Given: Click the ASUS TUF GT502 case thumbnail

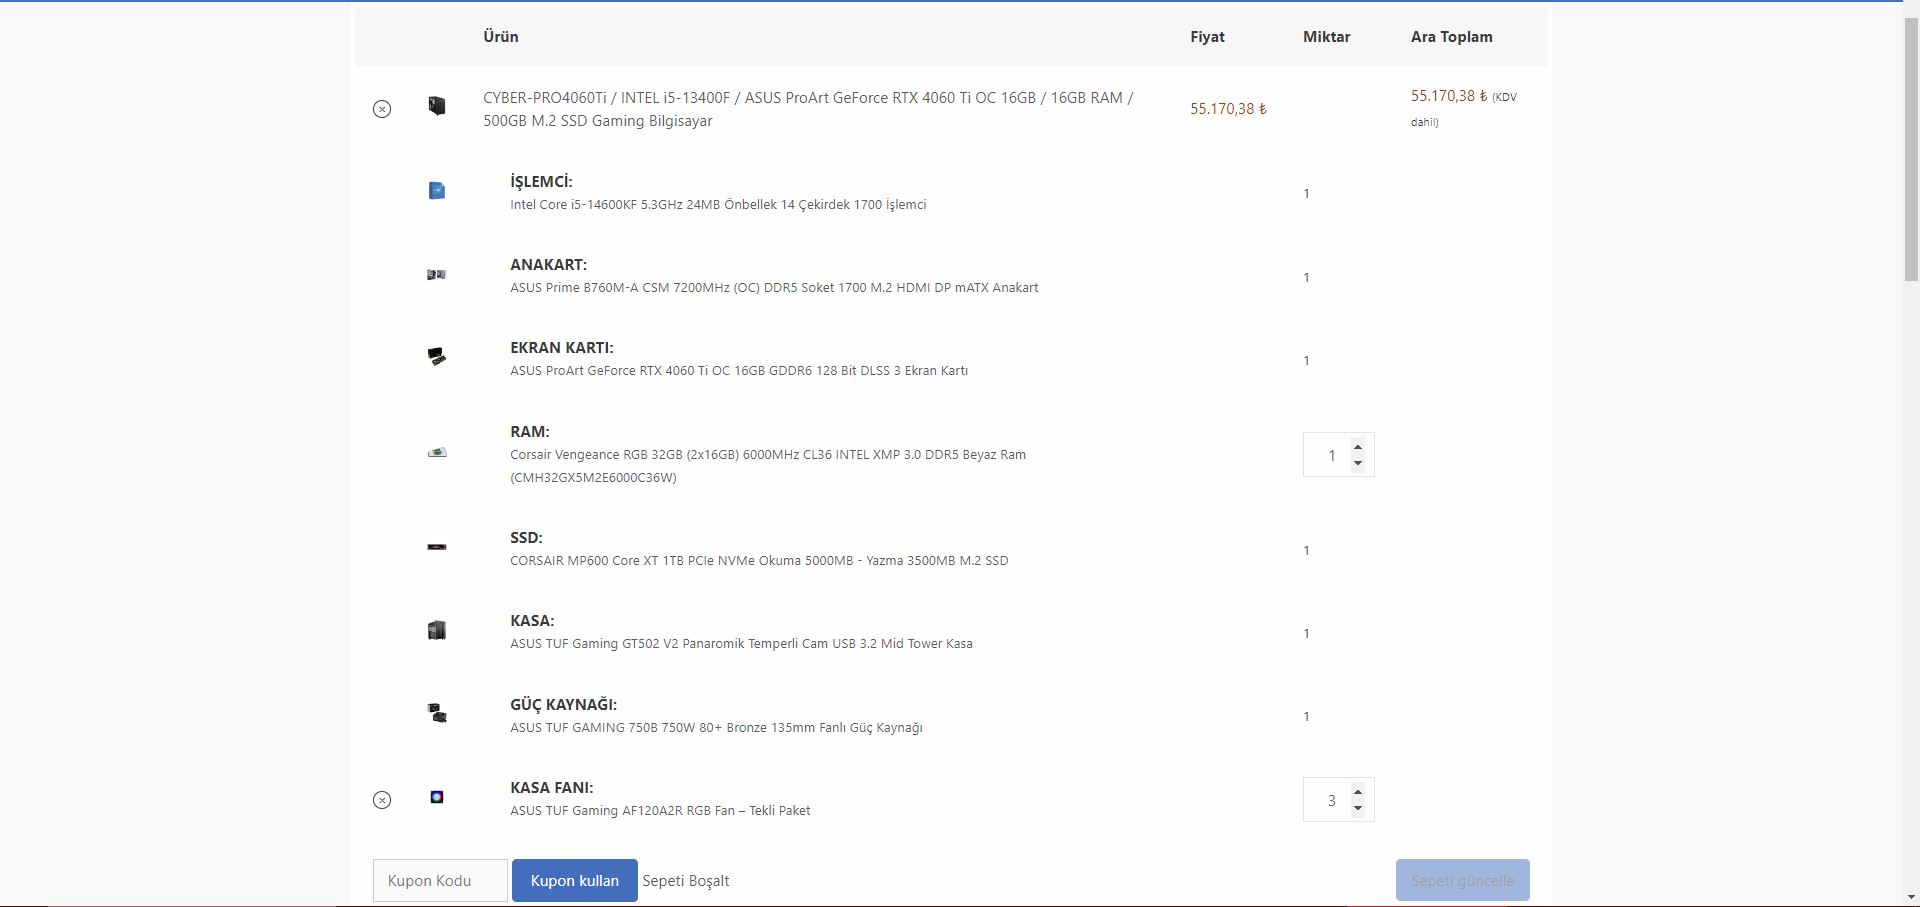Looking at the screenshot, I should point(437,631).
